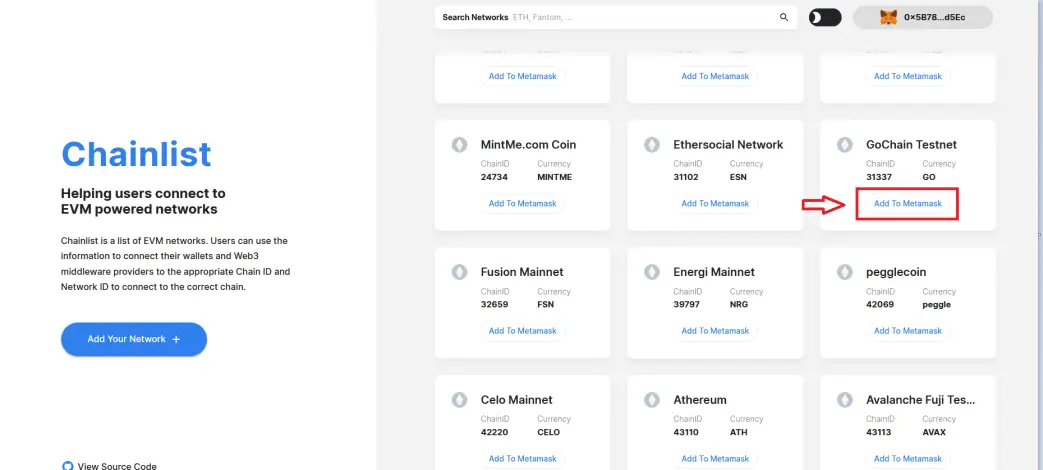Select the Energi Mainnet name
Image resolution: width=1043 pixels, height=470 pixels.
(x=714, y=272)
